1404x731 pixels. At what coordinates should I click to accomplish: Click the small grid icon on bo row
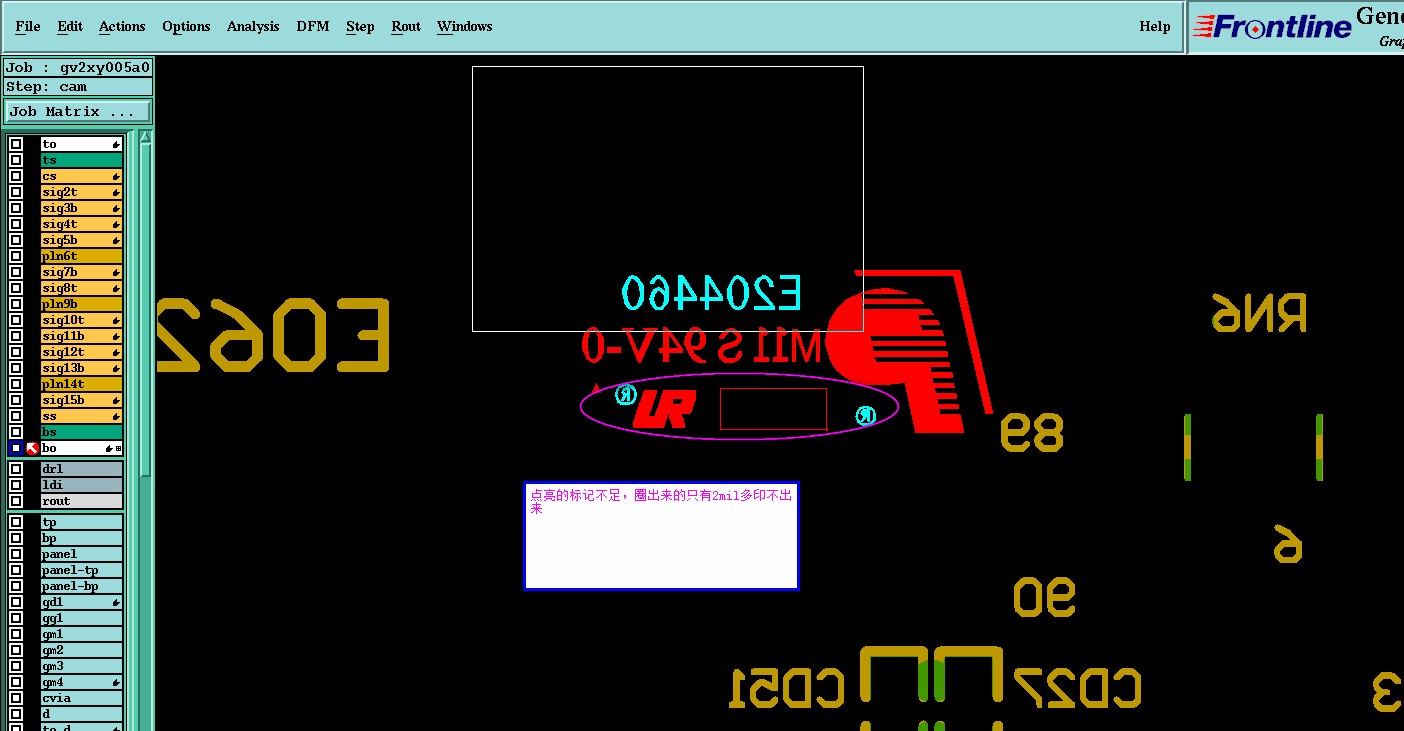point(118,449)
